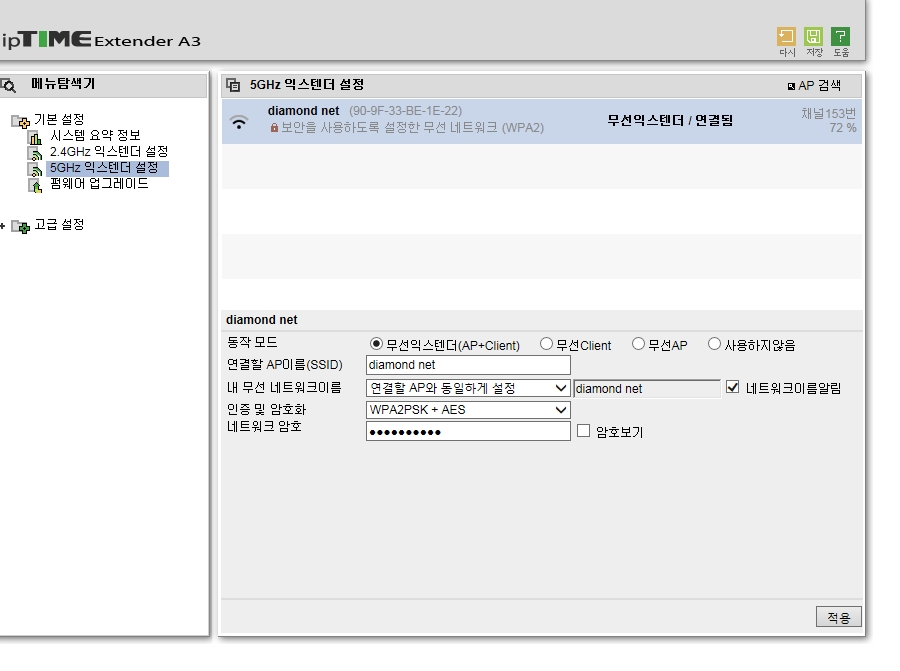Select the diamond net AP list row
The image size is (900, 671).
click(542, 122)
